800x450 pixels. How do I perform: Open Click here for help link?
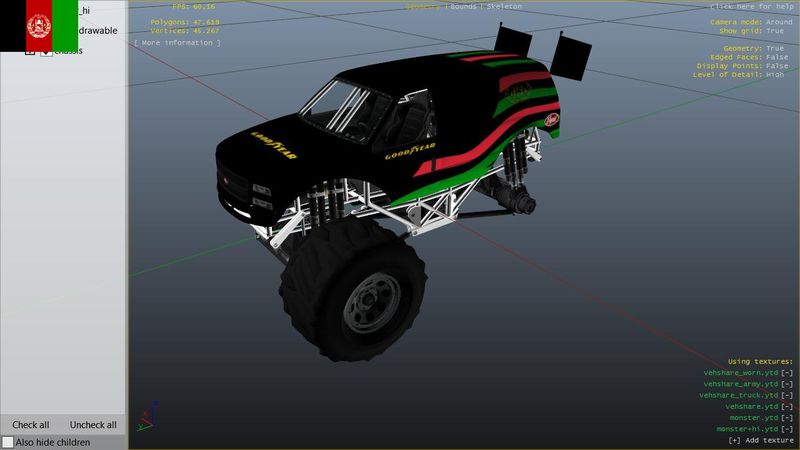click(752, 7)
